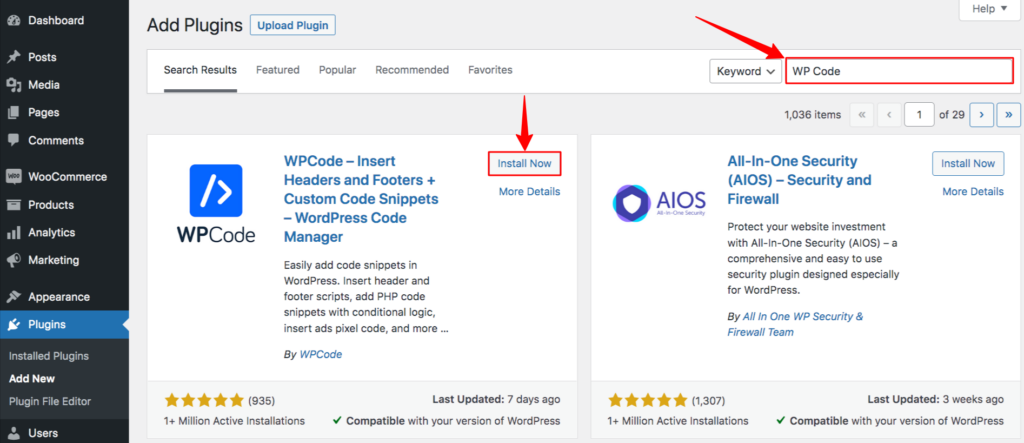
Task: Click 'Last Updated: 7 days ago'
Action: tap(496, 399)
